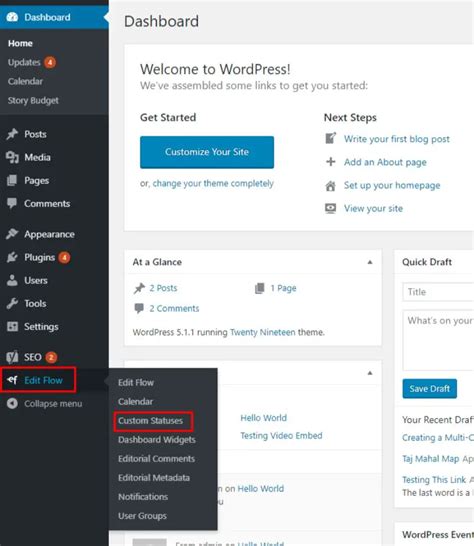This screenshot has height=546, width=474.
Task: Open Write your first blog post link
Action: coord(397,139)
